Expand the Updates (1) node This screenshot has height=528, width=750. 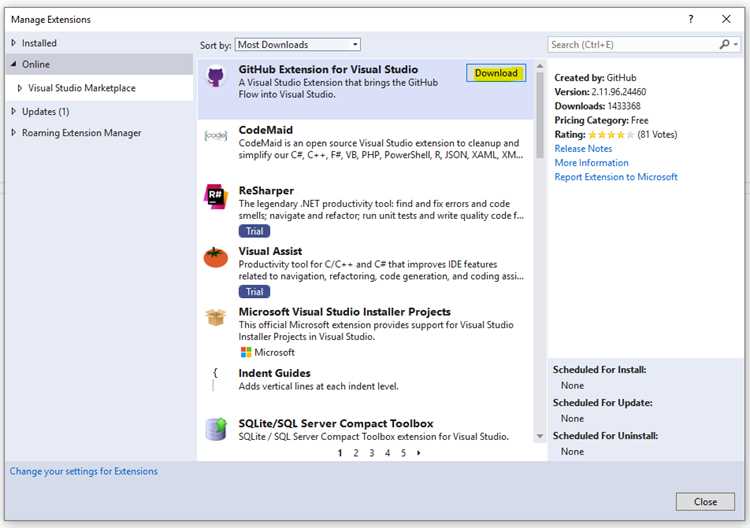point(13,111)
